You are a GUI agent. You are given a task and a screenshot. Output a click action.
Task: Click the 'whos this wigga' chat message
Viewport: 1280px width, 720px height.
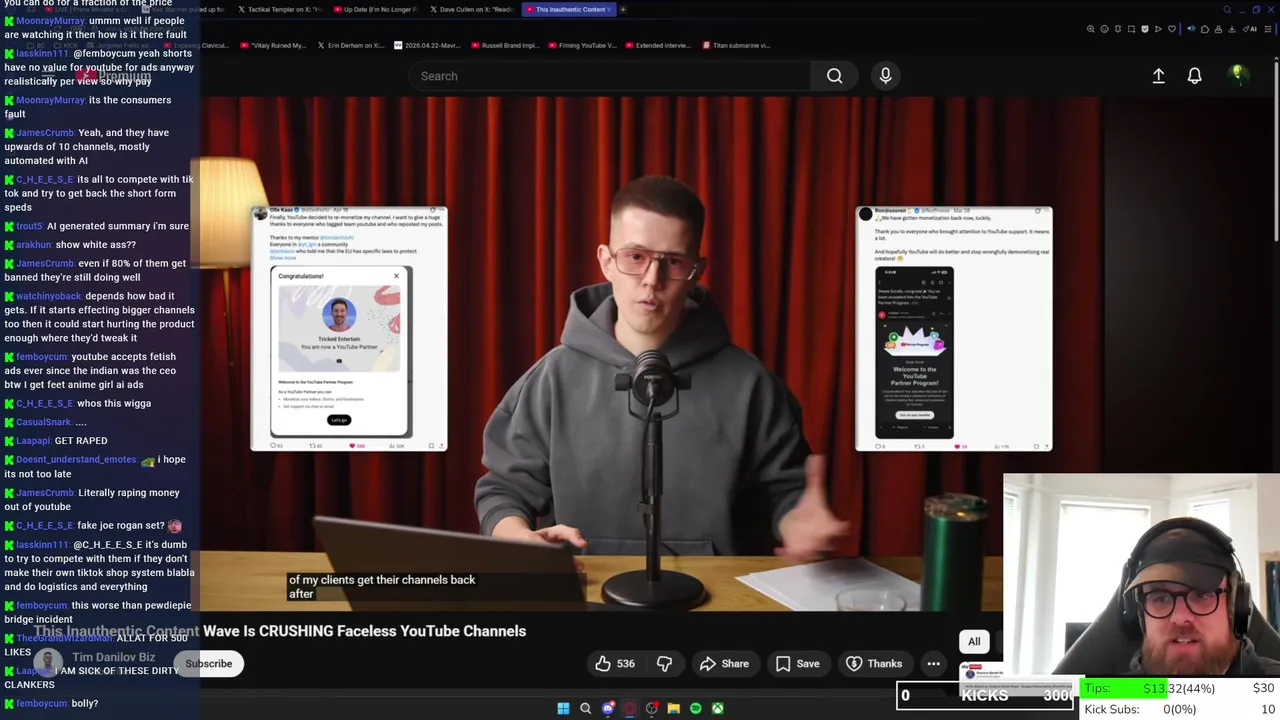tap(114, 403)
